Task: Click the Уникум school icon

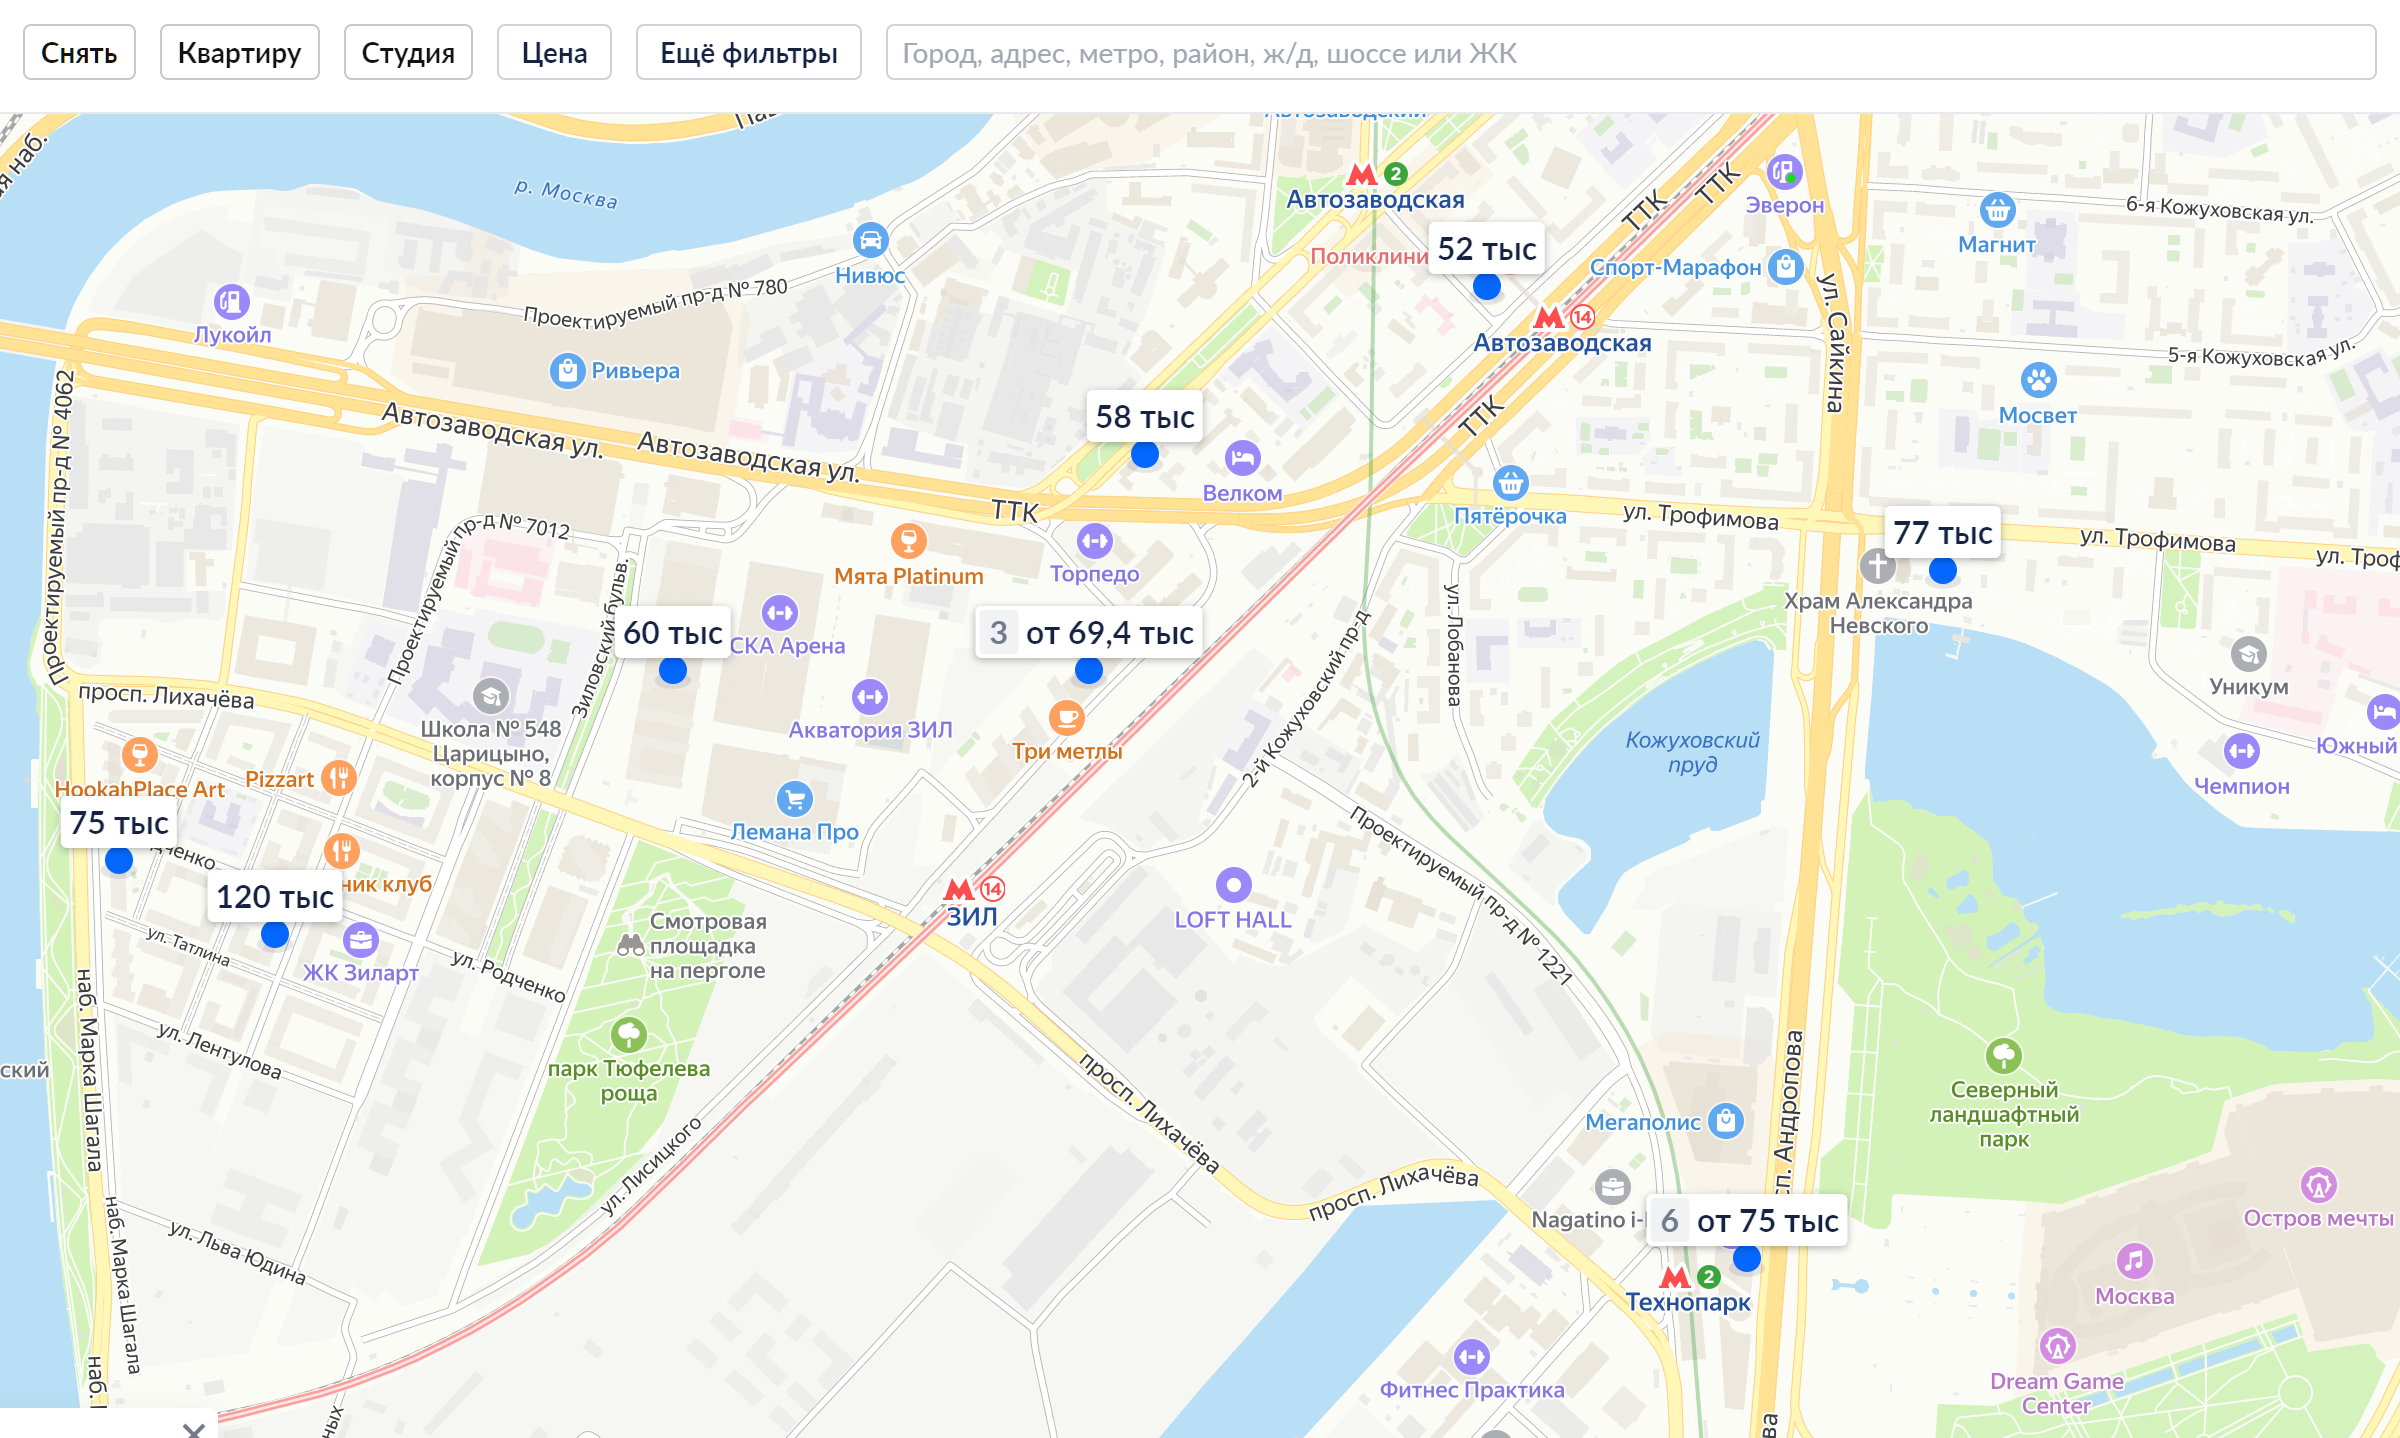Action: 2249,654
